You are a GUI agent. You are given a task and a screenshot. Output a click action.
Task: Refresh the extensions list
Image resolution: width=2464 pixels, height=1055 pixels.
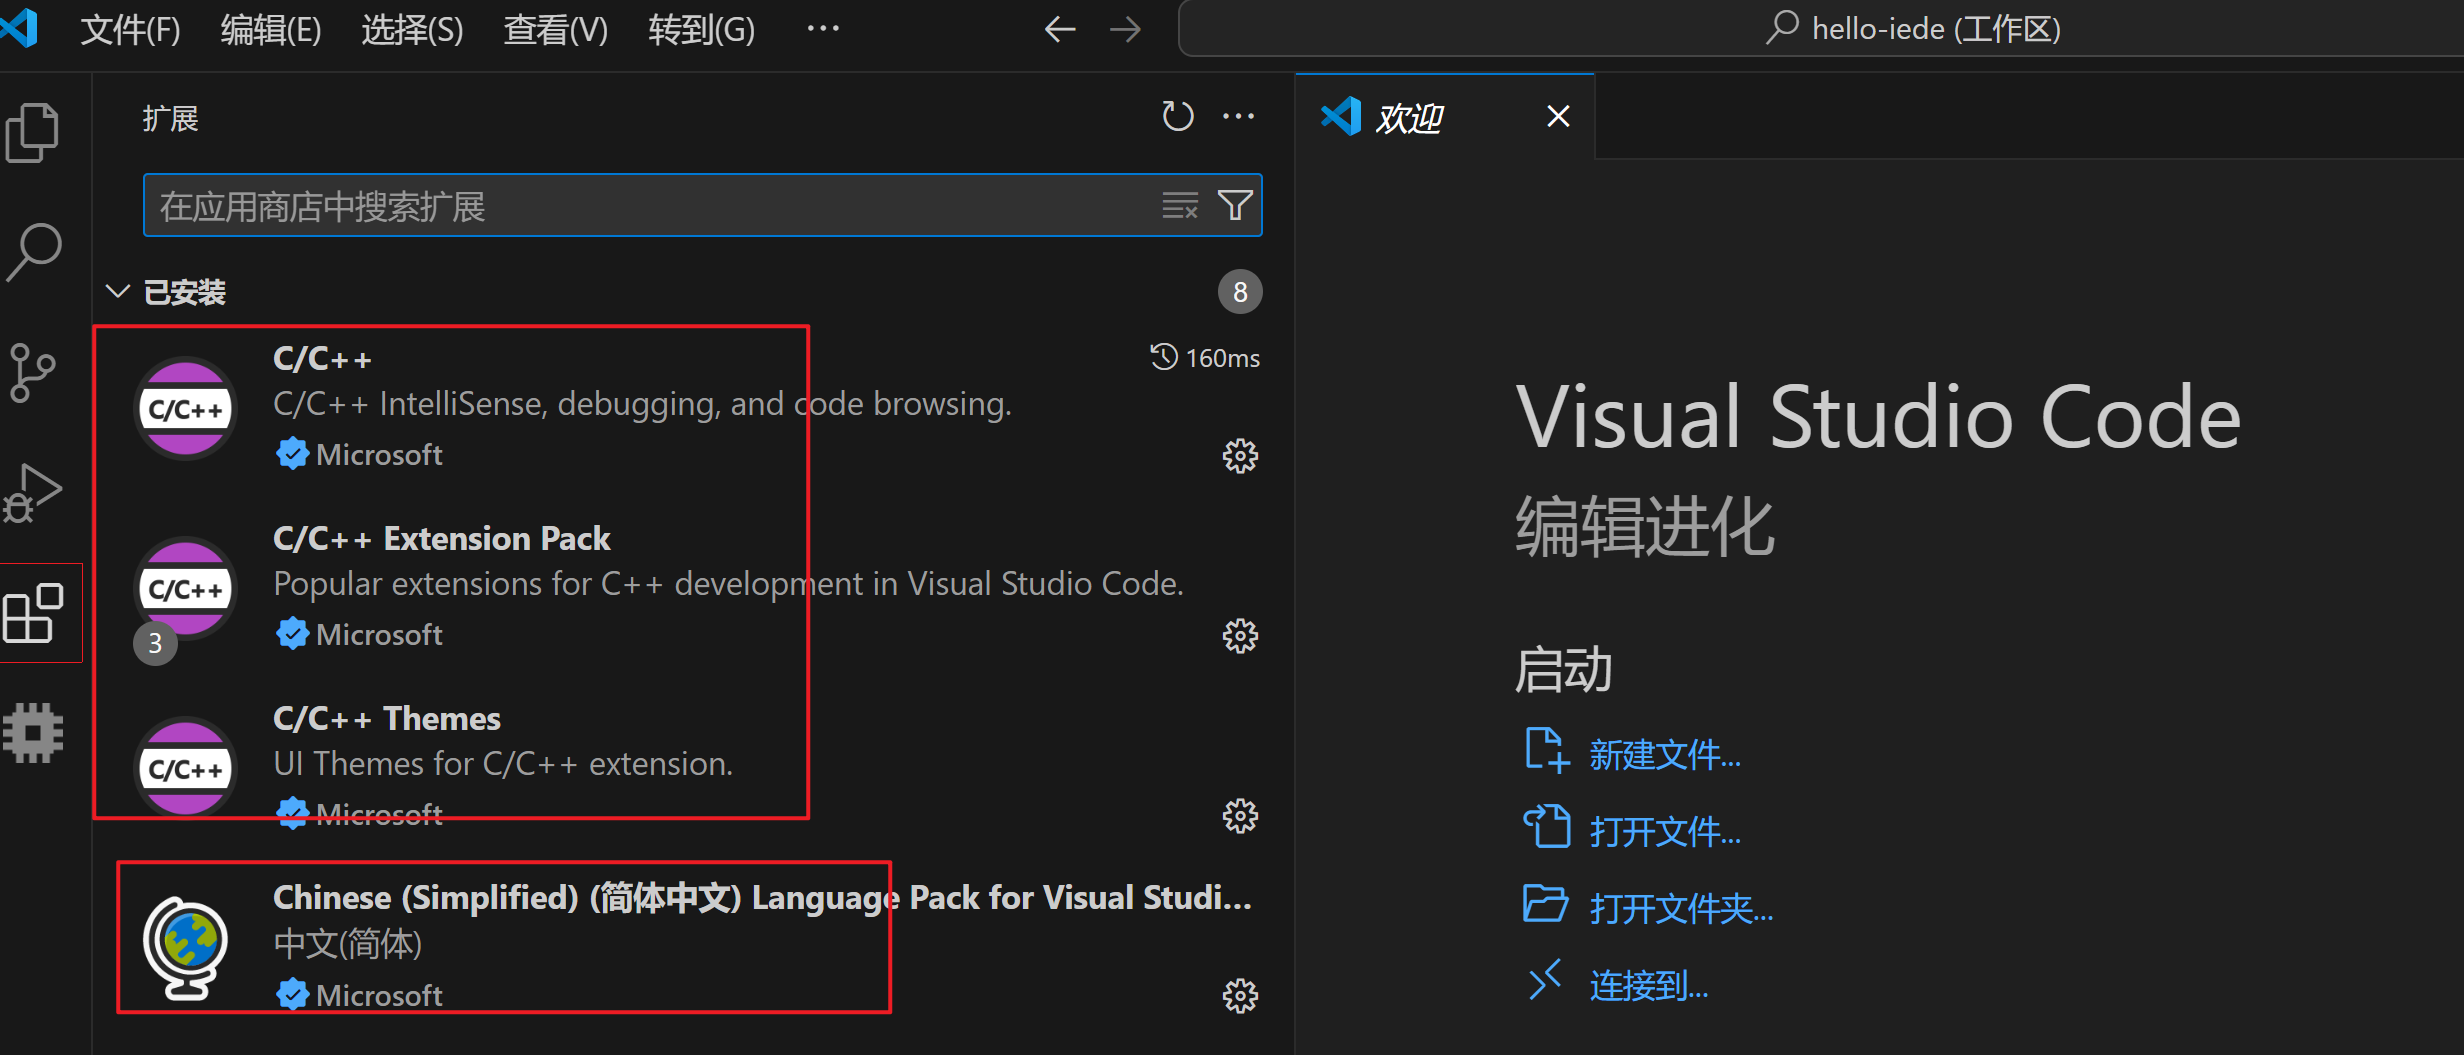coord(1177,117)
